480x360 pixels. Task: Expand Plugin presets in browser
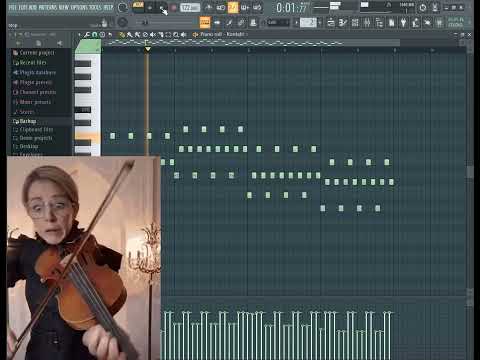click(x=32, y=82)
